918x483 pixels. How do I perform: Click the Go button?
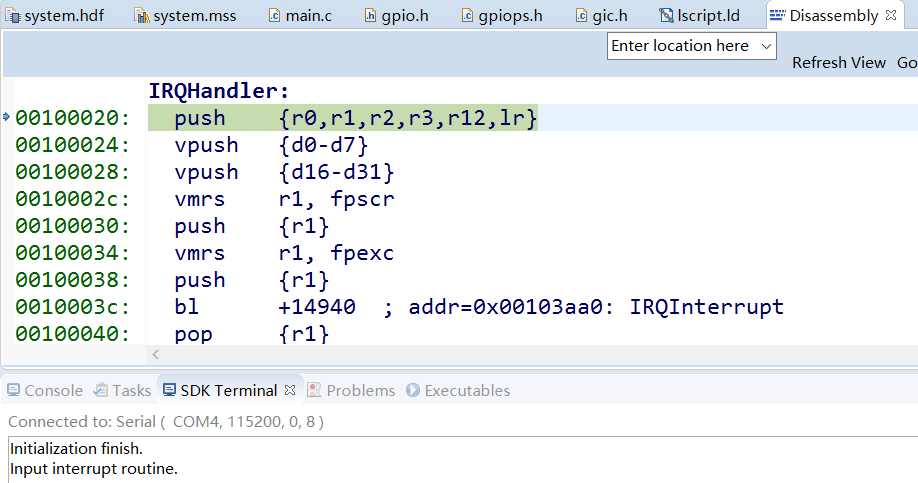(907, 63)
